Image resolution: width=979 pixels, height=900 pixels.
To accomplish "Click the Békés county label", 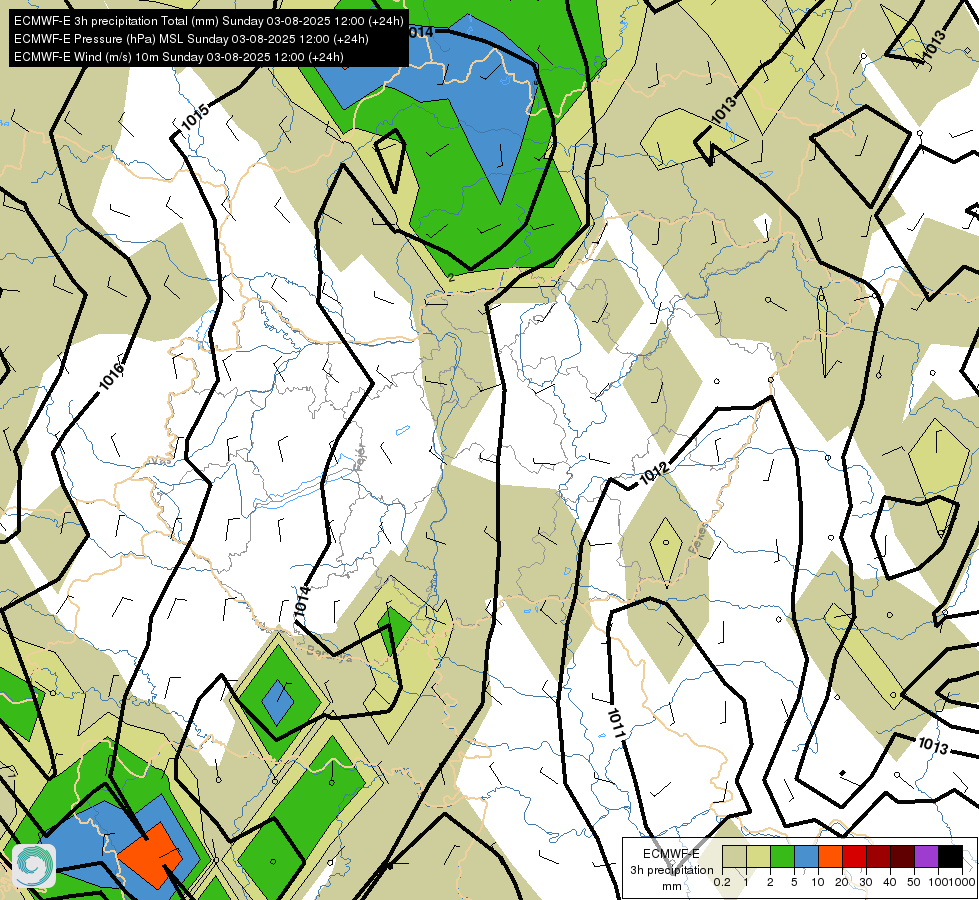I will (699, 538).
